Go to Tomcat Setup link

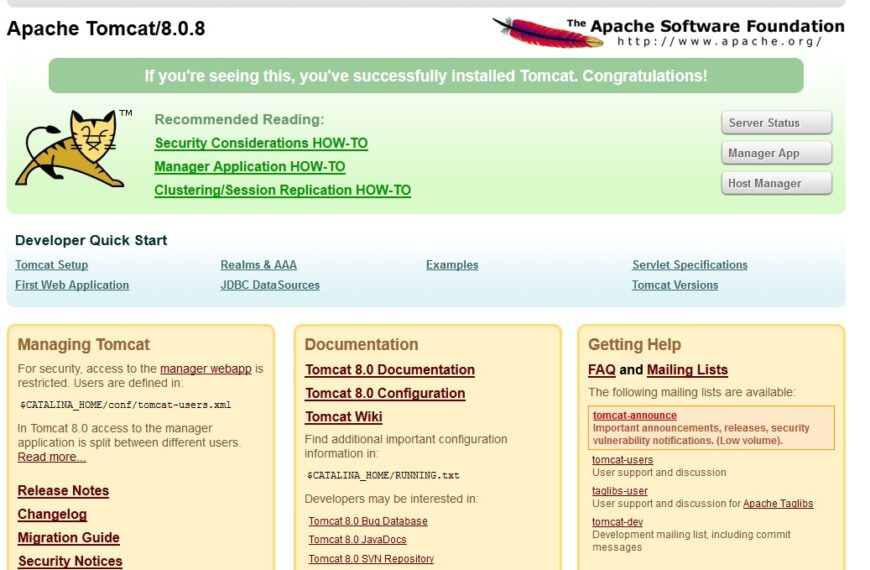click(x=52, y=265)
